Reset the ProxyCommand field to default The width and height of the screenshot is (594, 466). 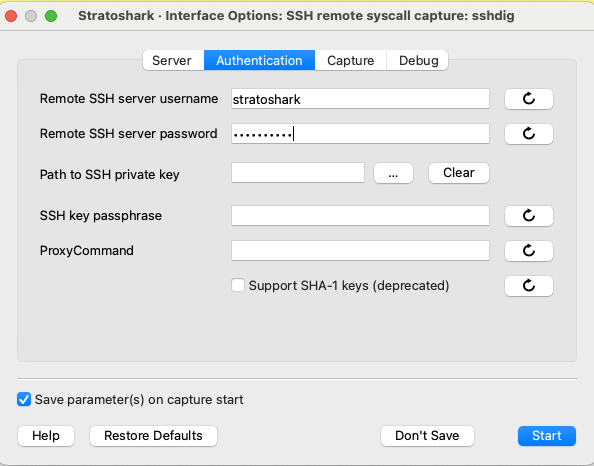[528, 250]
